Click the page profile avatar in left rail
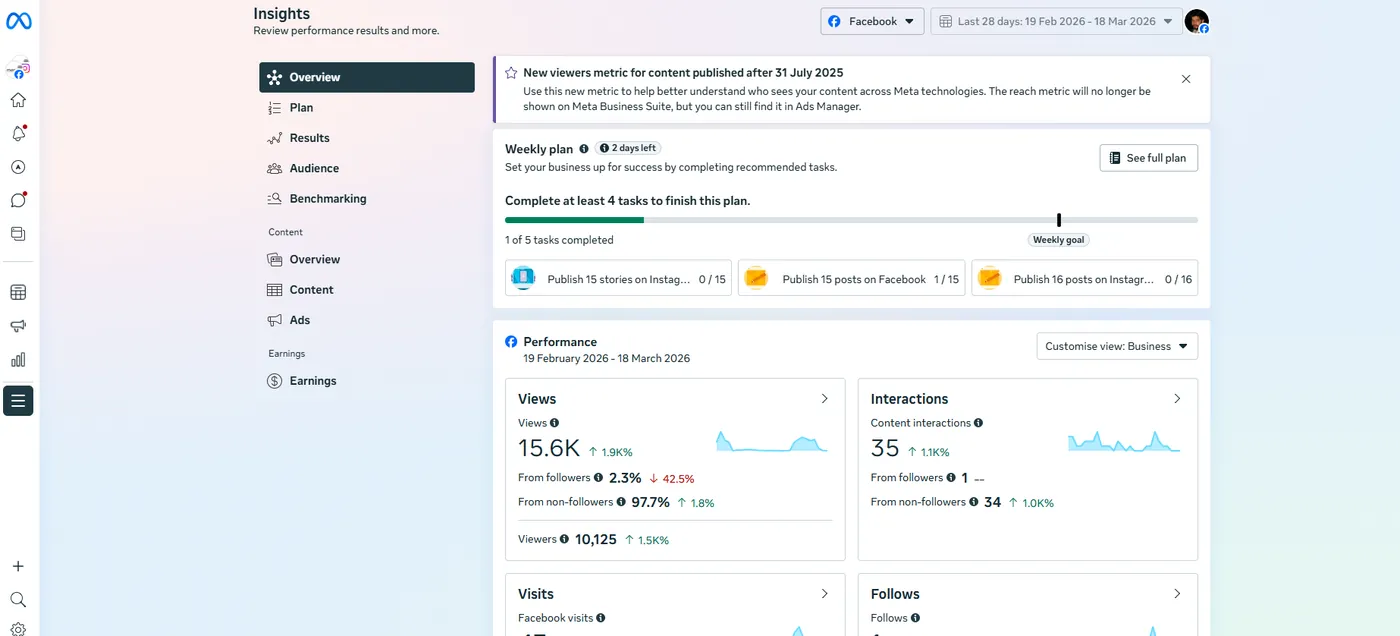Image resolution: width=1400 pixels, height=636 pixels. [x=18, y=69]
